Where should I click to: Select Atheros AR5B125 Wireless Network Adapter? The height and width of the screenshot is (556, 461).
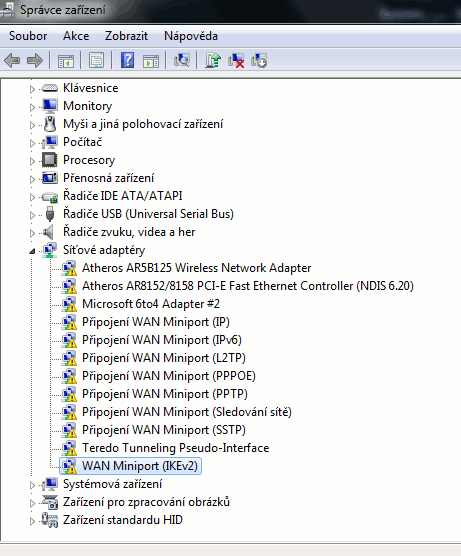tap(196, 268)
